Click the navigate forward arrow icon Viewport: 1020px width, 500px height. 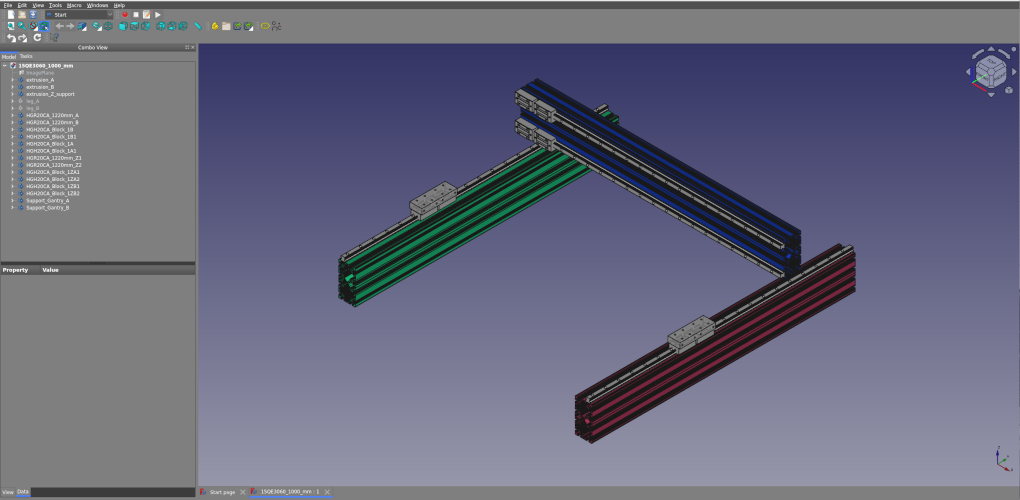(x=70, y=26)
